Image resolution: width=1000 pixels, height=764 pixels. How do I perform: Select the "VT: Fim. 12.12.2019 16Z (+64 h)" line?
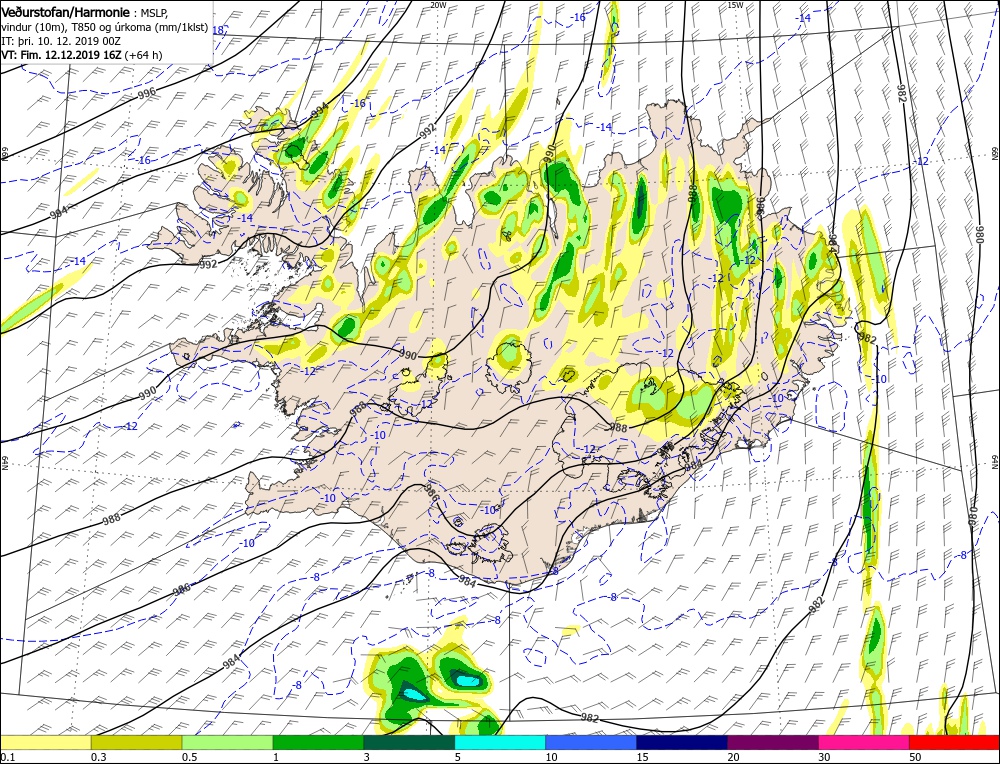[x=82, y=55]
